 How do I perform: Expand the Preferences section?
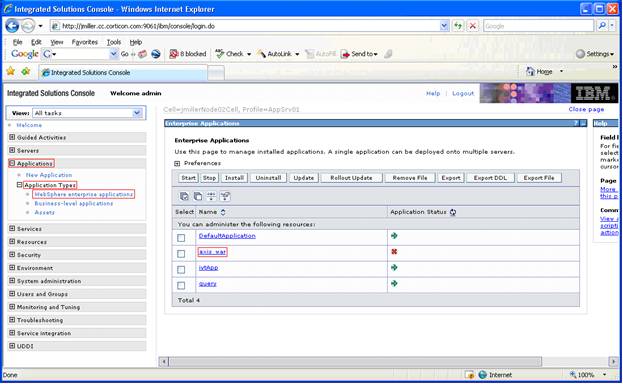click(177, 163)
